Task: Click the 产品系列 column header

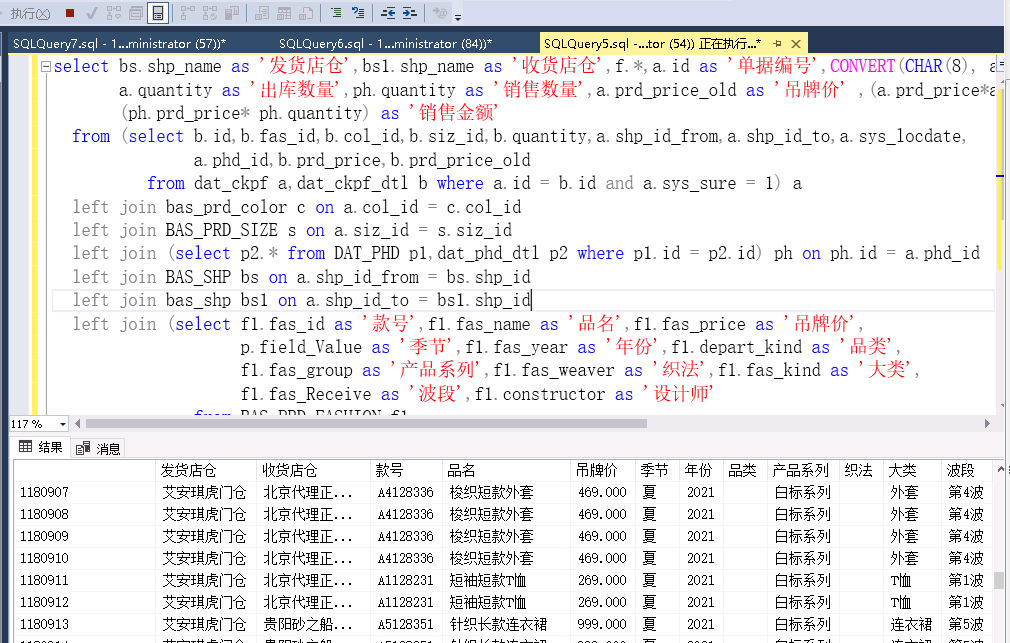Action: (x=801, y=470)
